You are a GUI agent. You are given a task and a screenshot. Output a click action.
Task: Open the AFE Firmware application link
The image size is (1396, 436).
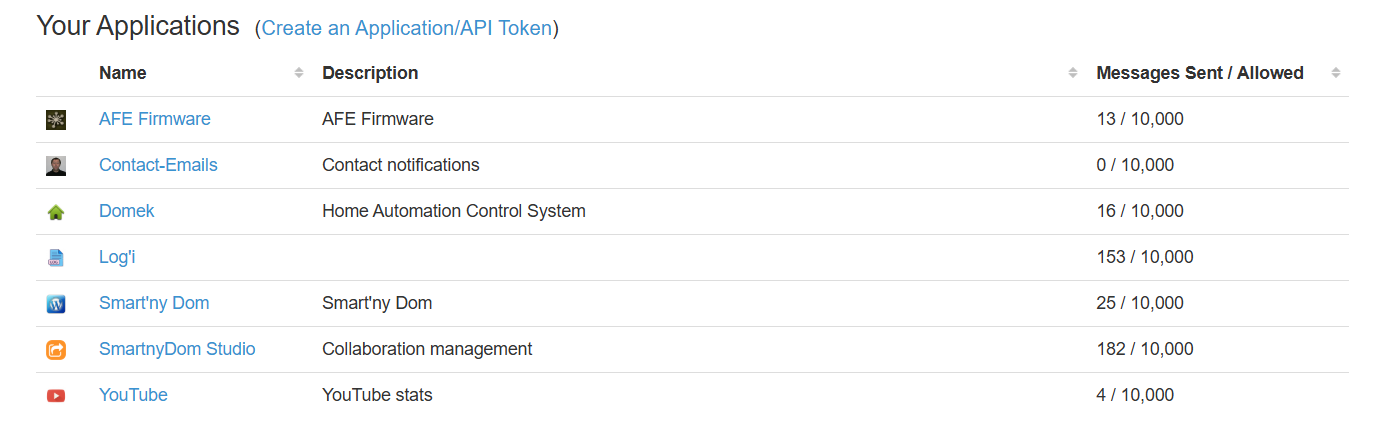pos(155,119)
